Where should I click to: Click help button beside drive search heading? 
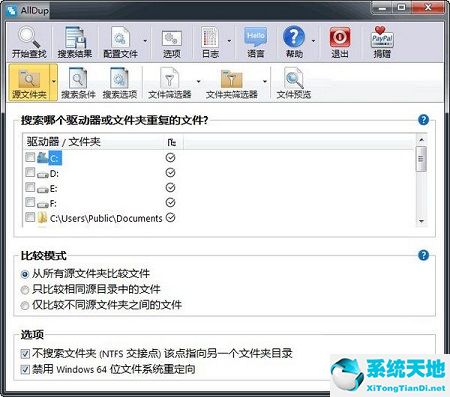pos(423,119)
